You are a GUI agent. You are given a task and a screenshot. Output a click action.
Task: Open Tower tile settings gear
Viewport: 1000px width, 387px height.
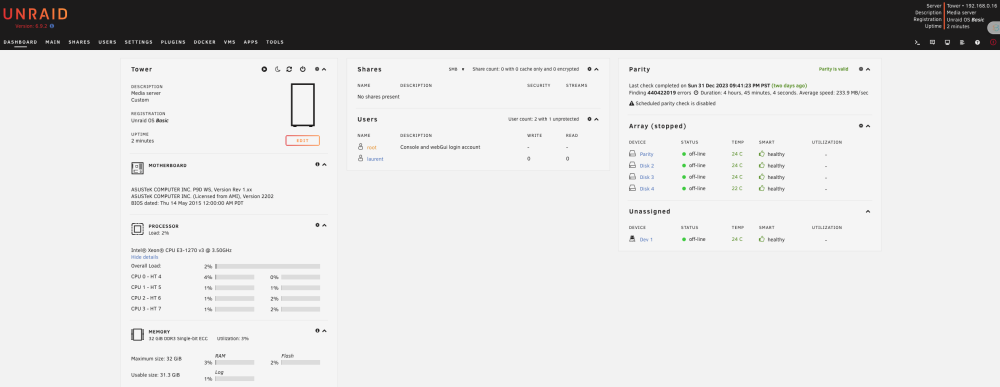pos(317,69)
